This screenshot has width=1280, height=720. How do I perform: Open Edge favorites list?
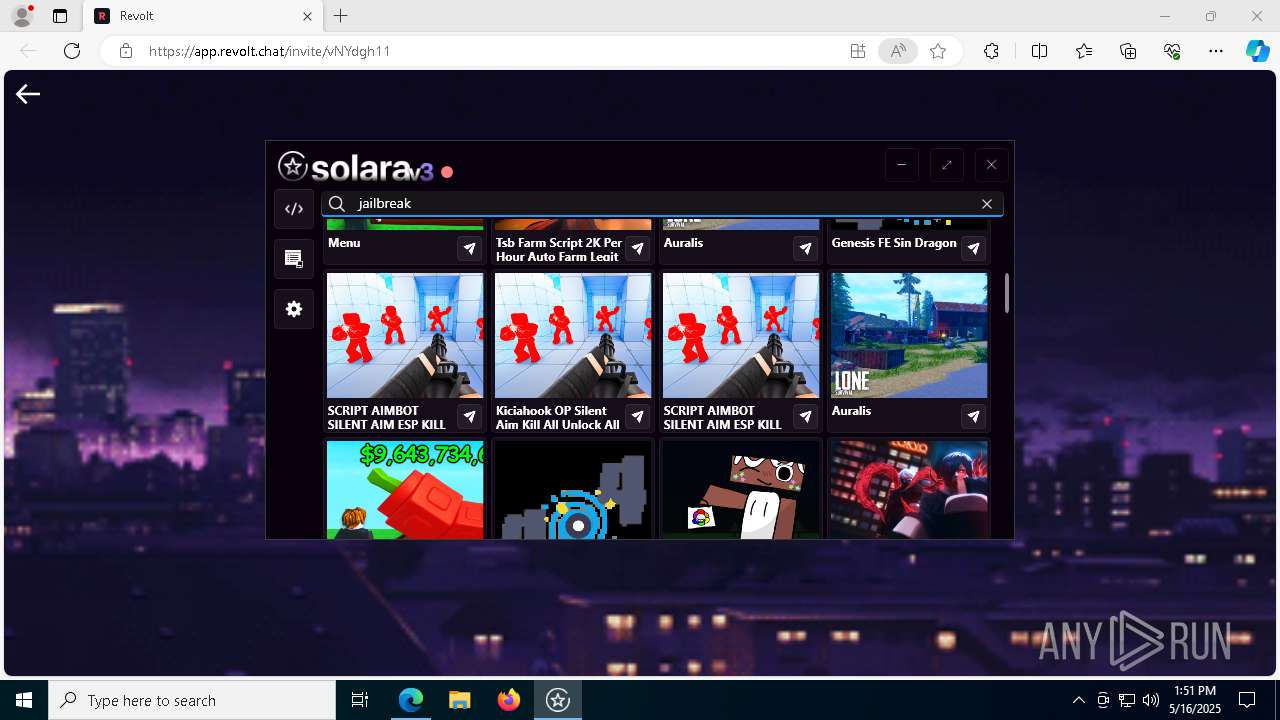coord(1084,51)
